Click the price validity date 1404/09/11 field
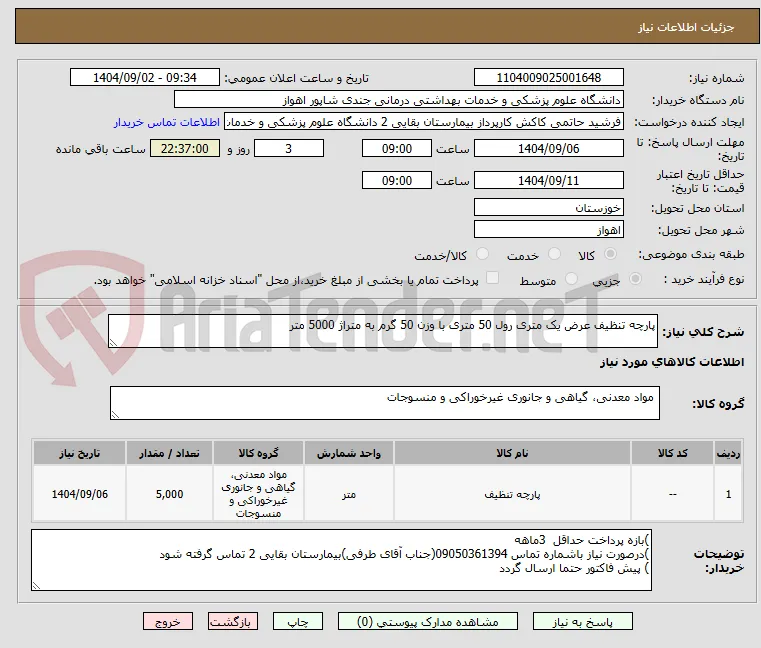Image resolution: width=761 pixels, height=648 pixels. click(x=548, y=181)
